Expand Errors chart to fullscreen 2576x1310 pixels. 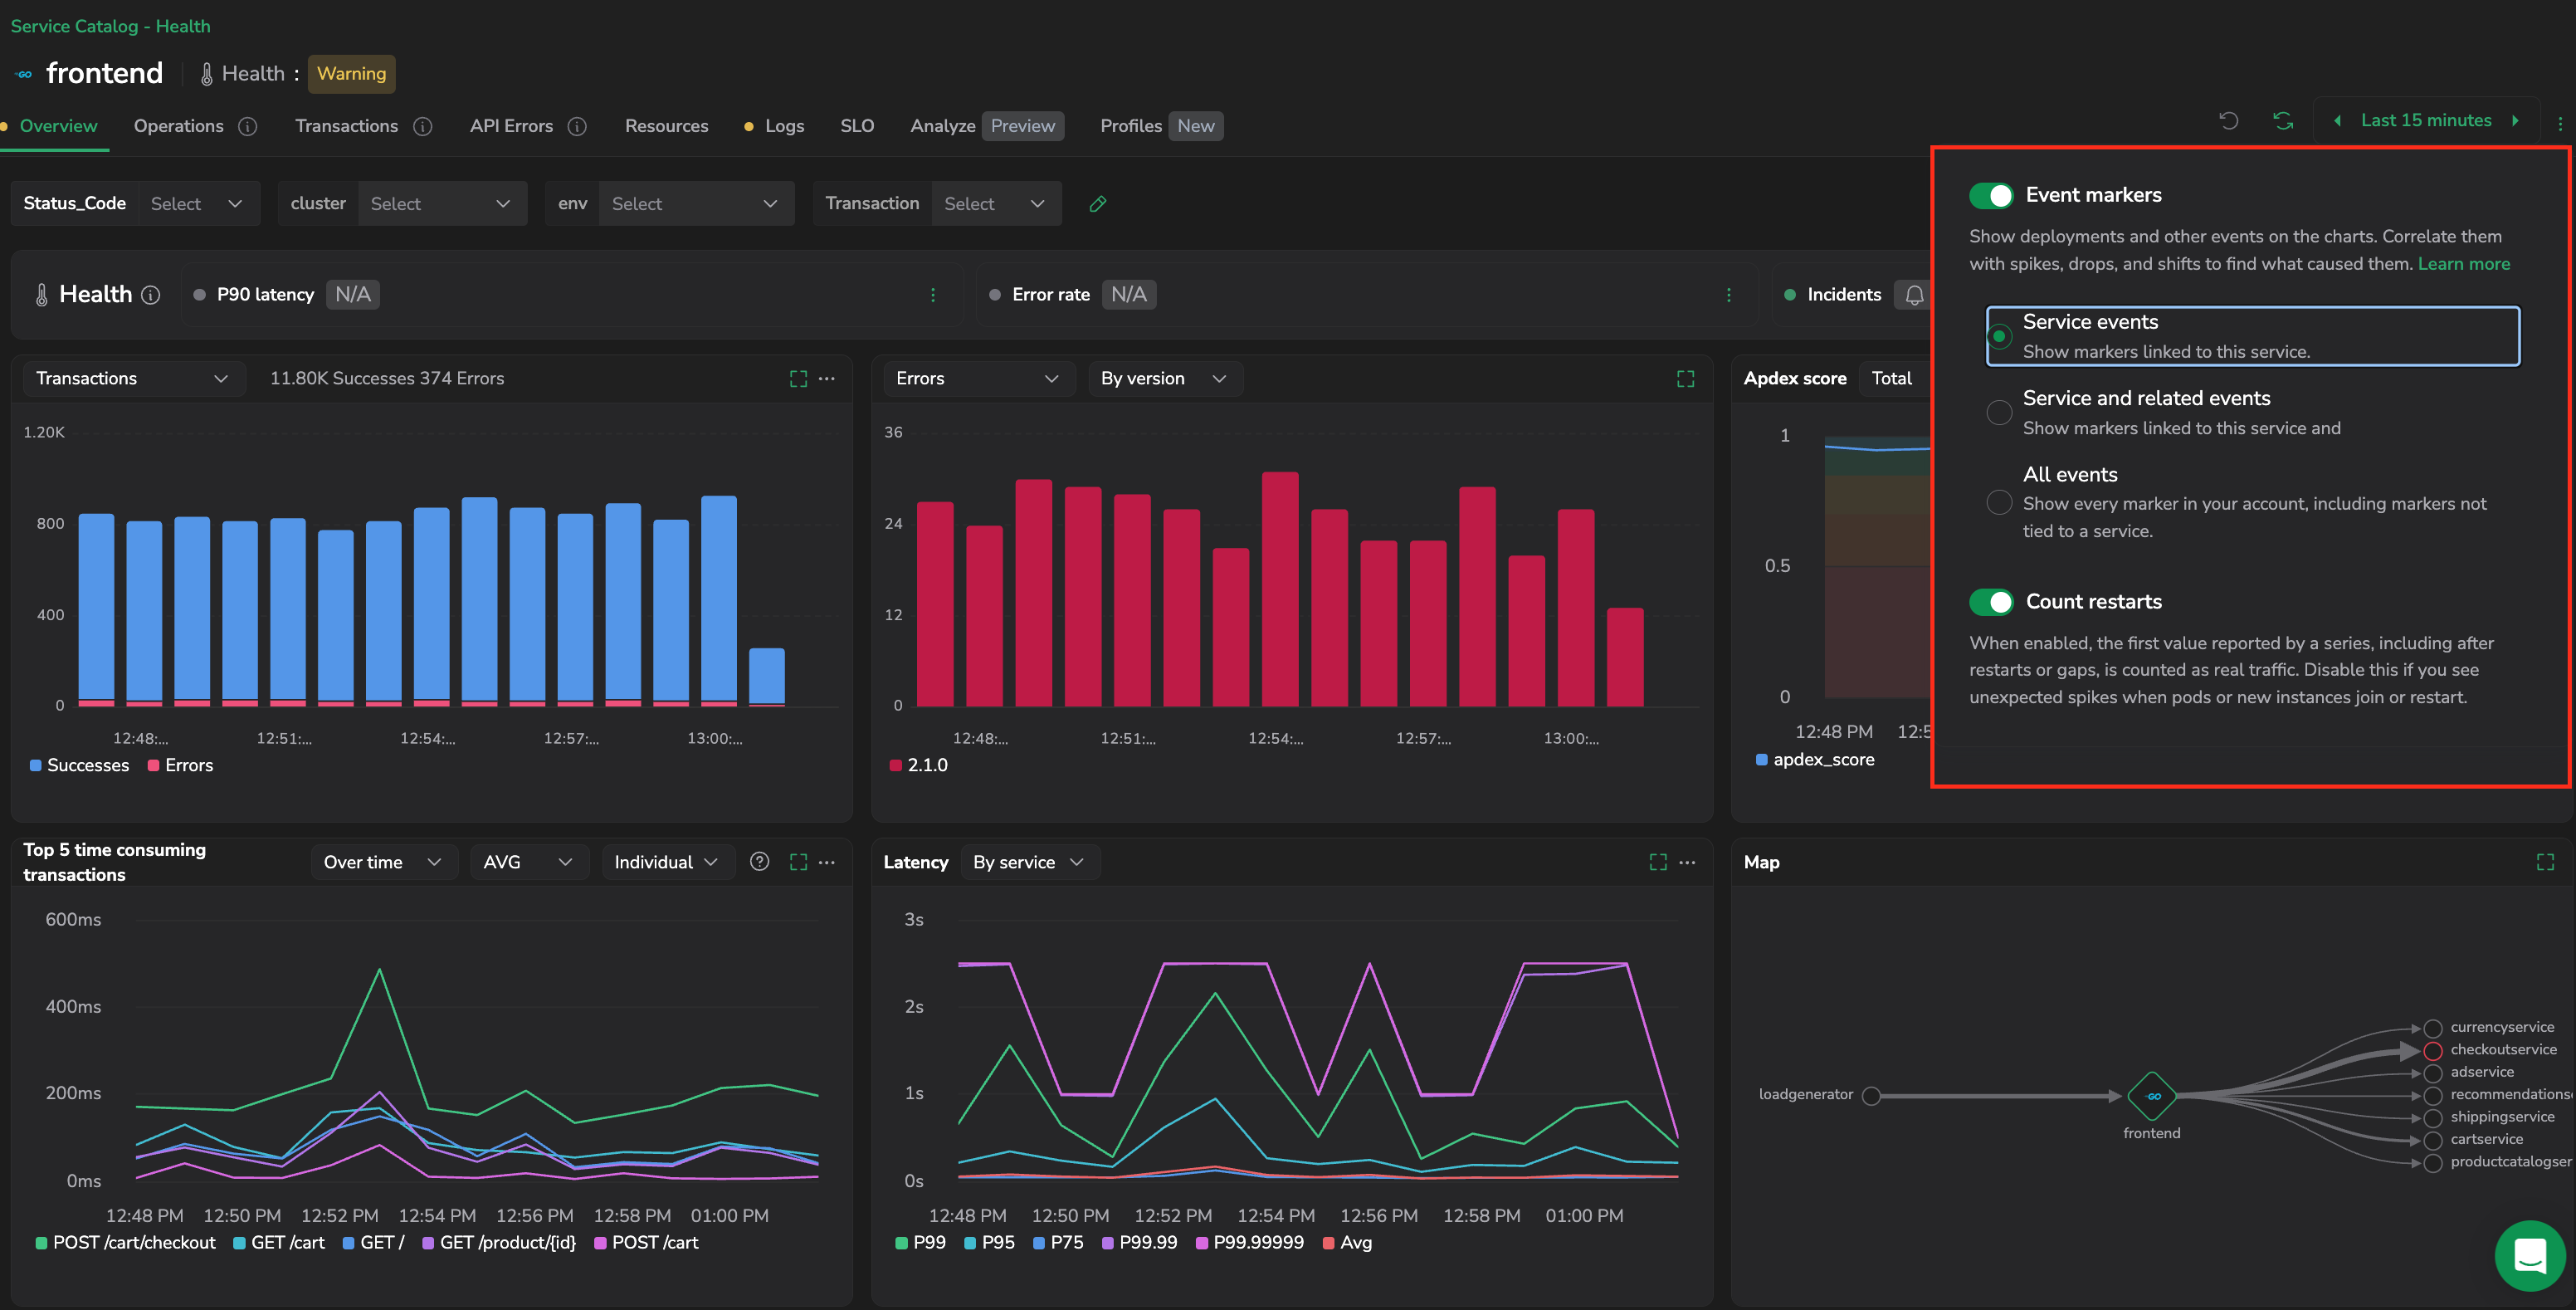1685,379
